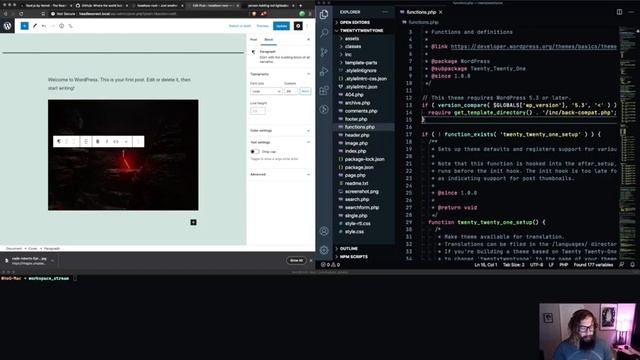Switch to the Block sidebar tab
640x360 pixels.
269,40
